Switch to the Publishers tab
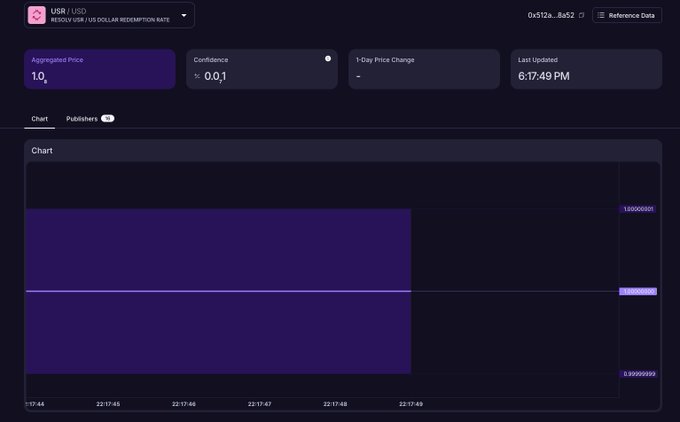680x422 pixels. coord(82,119)
